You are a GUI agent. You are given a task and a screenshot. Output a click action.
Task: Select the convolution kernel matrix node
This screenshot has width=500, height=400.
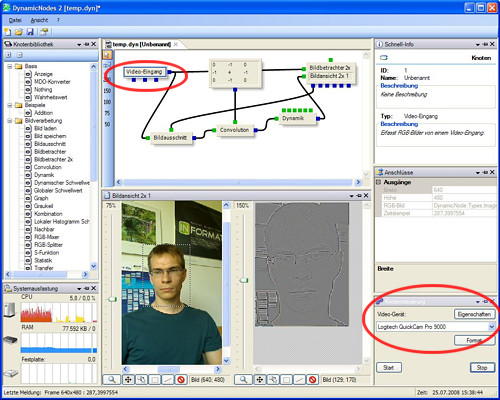click(235, 73)
